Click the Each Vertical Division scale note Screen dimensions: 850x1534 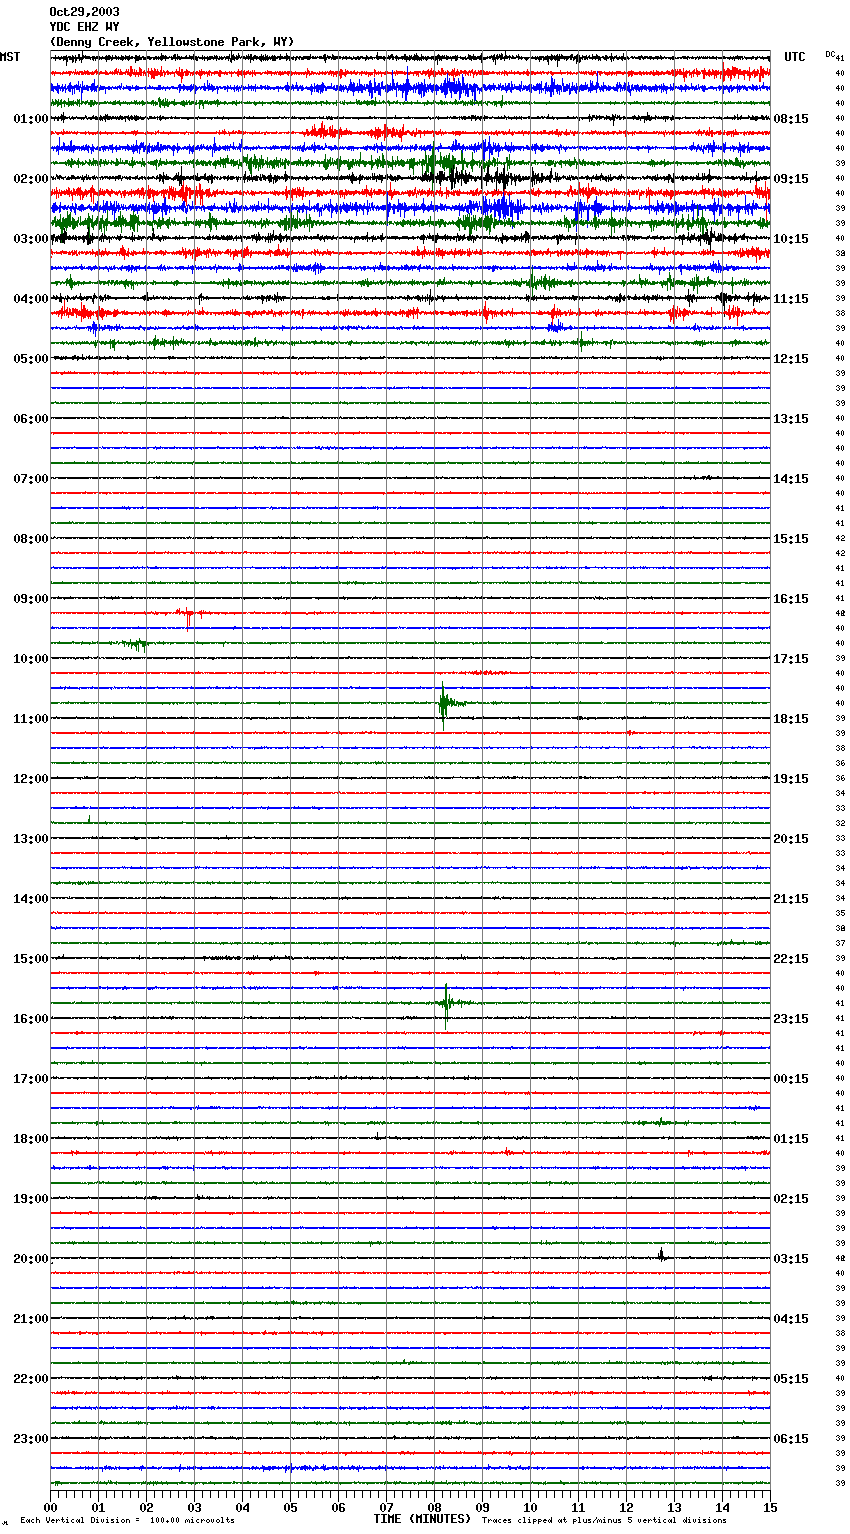[x=127, y=1521]
